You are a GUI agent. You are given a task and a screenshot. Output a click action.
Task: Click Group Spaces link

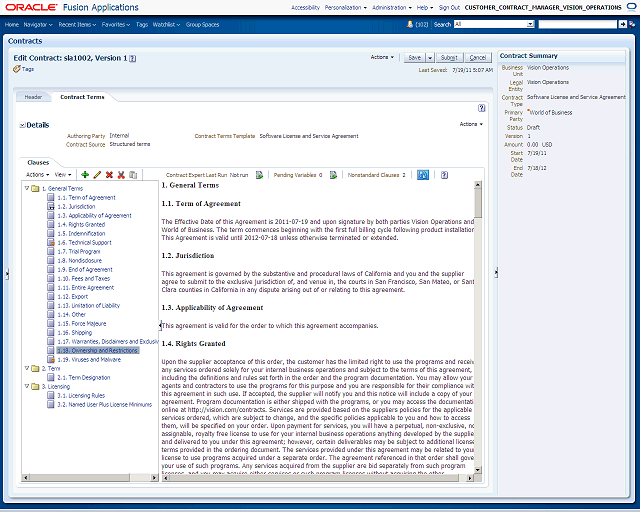202,24
